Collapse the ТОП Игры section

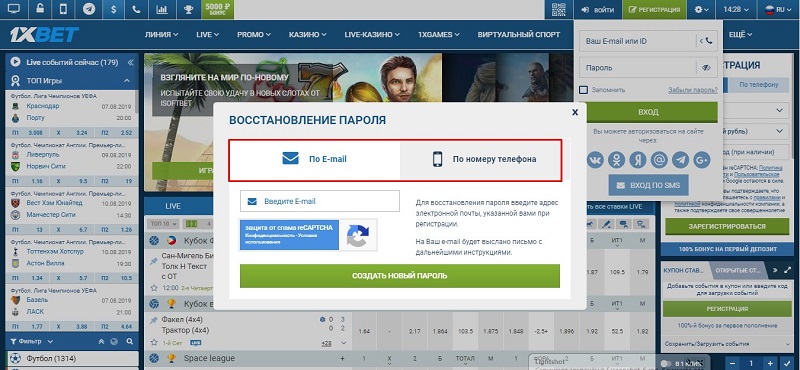point(127,81)
